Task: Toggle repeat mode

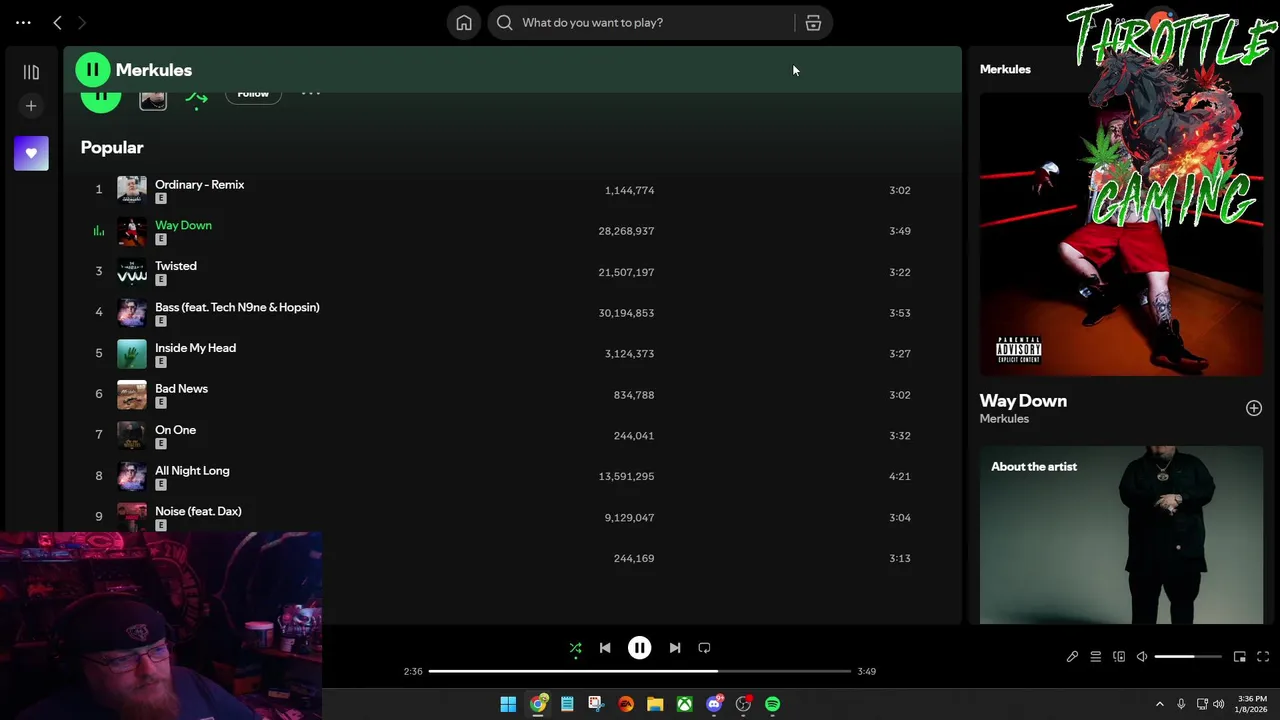Action: click(x=704, y=648)
